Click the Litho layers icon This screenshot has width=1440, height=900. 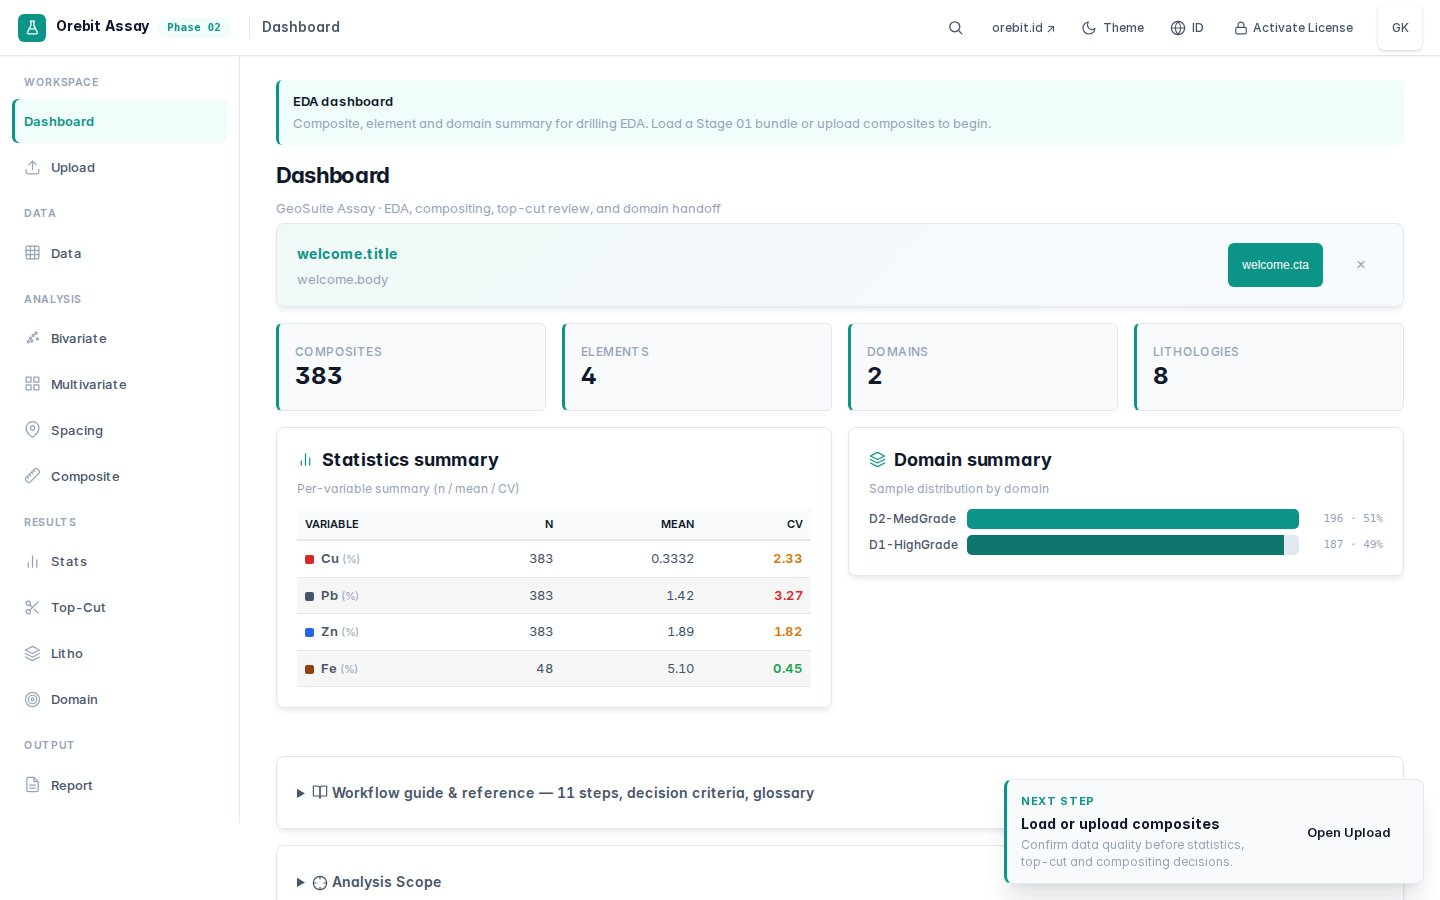click(32, 653)
